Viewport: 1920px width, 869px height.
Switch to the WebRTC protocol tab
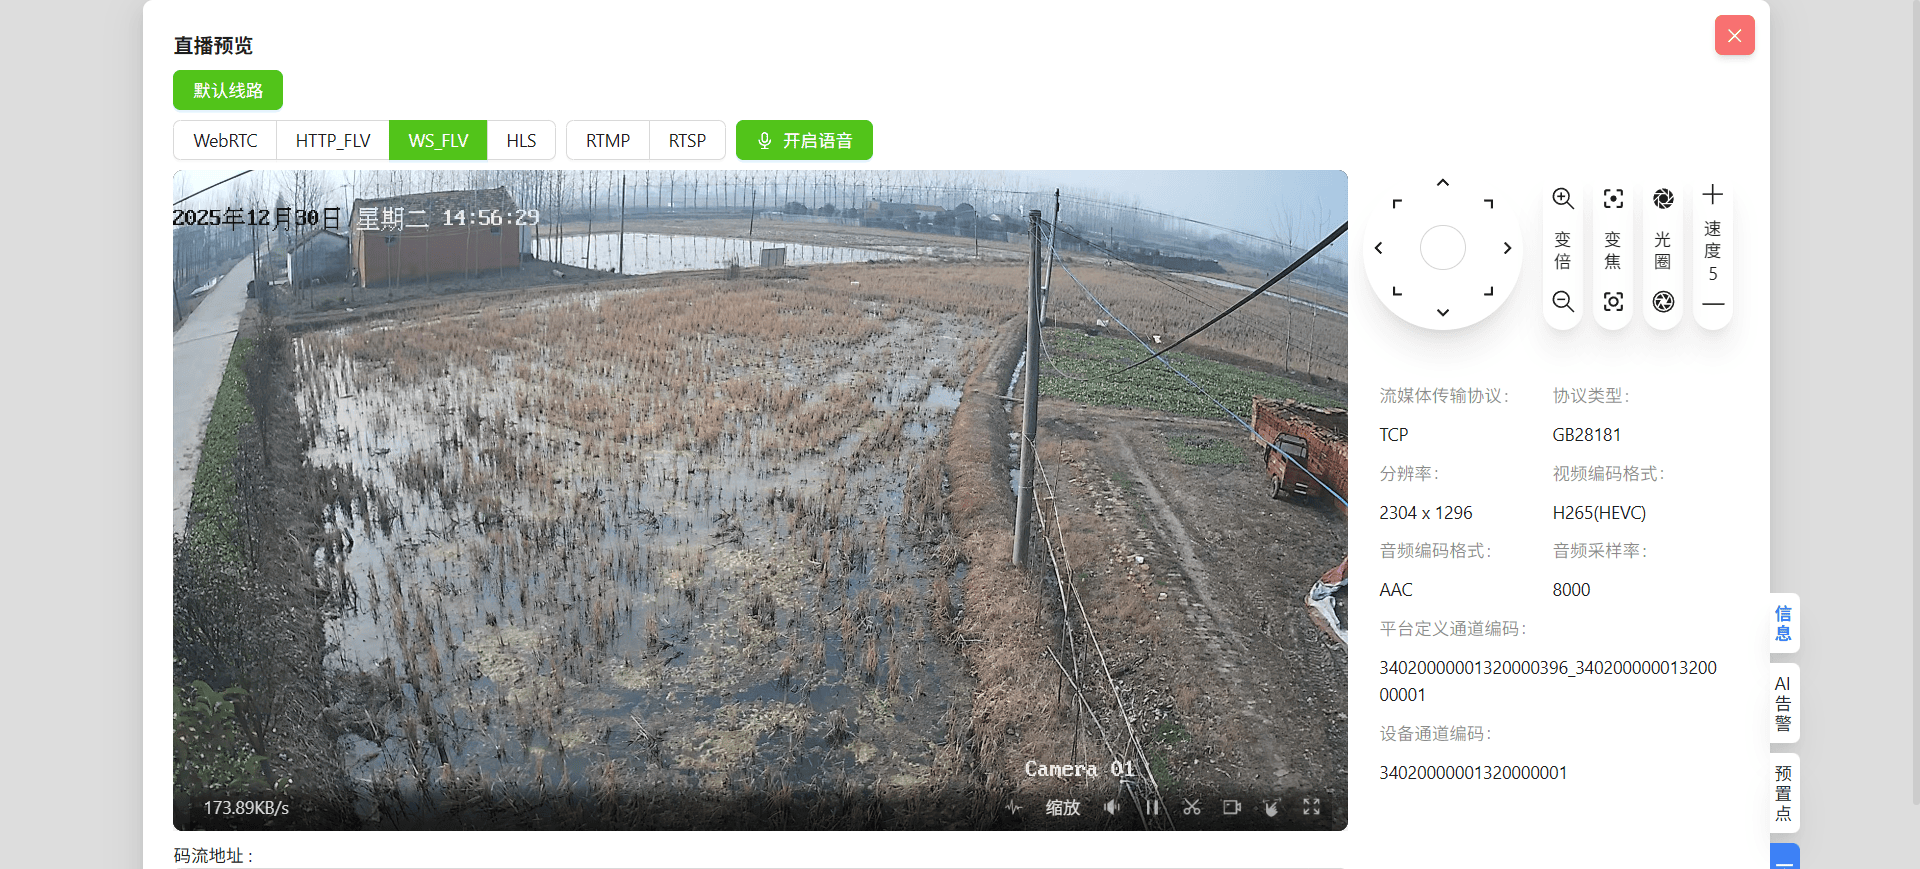[x=225, y=140]
